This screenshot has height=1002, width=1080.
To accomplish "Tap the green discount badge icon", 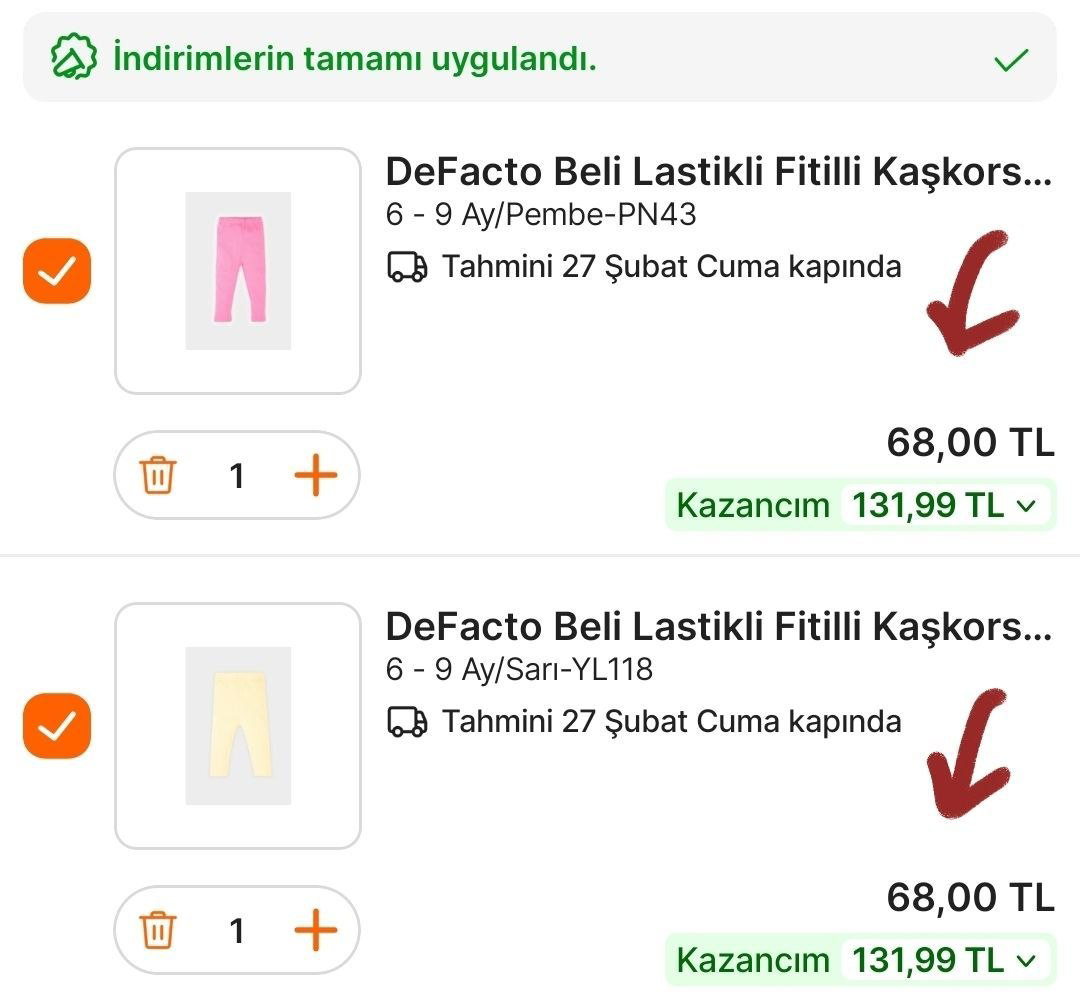I will coord(74,59).
